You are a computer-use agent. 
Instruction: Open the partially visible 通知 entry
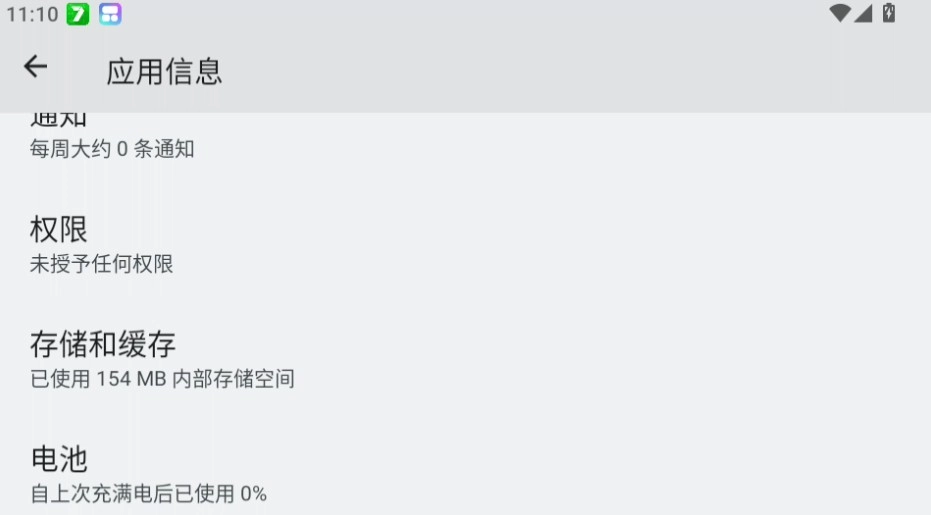point(58,120)
